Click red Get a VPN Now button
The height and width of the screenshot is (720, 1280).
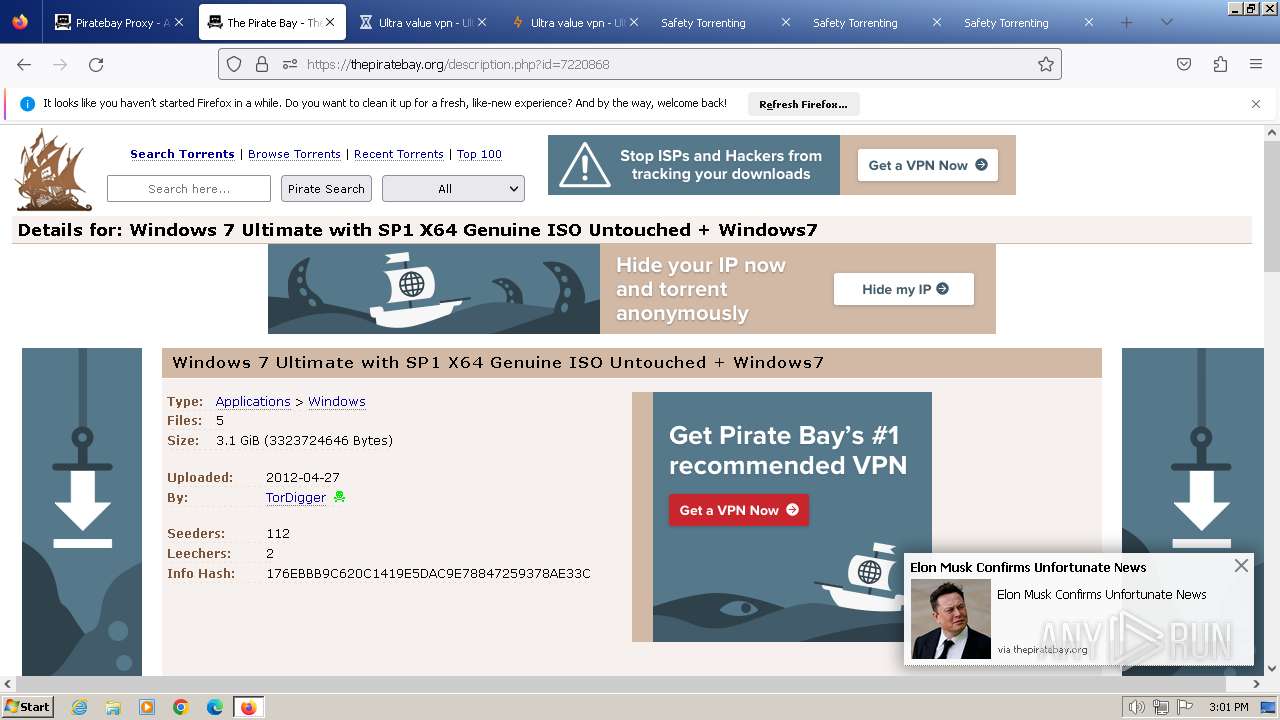click(739, 510)
